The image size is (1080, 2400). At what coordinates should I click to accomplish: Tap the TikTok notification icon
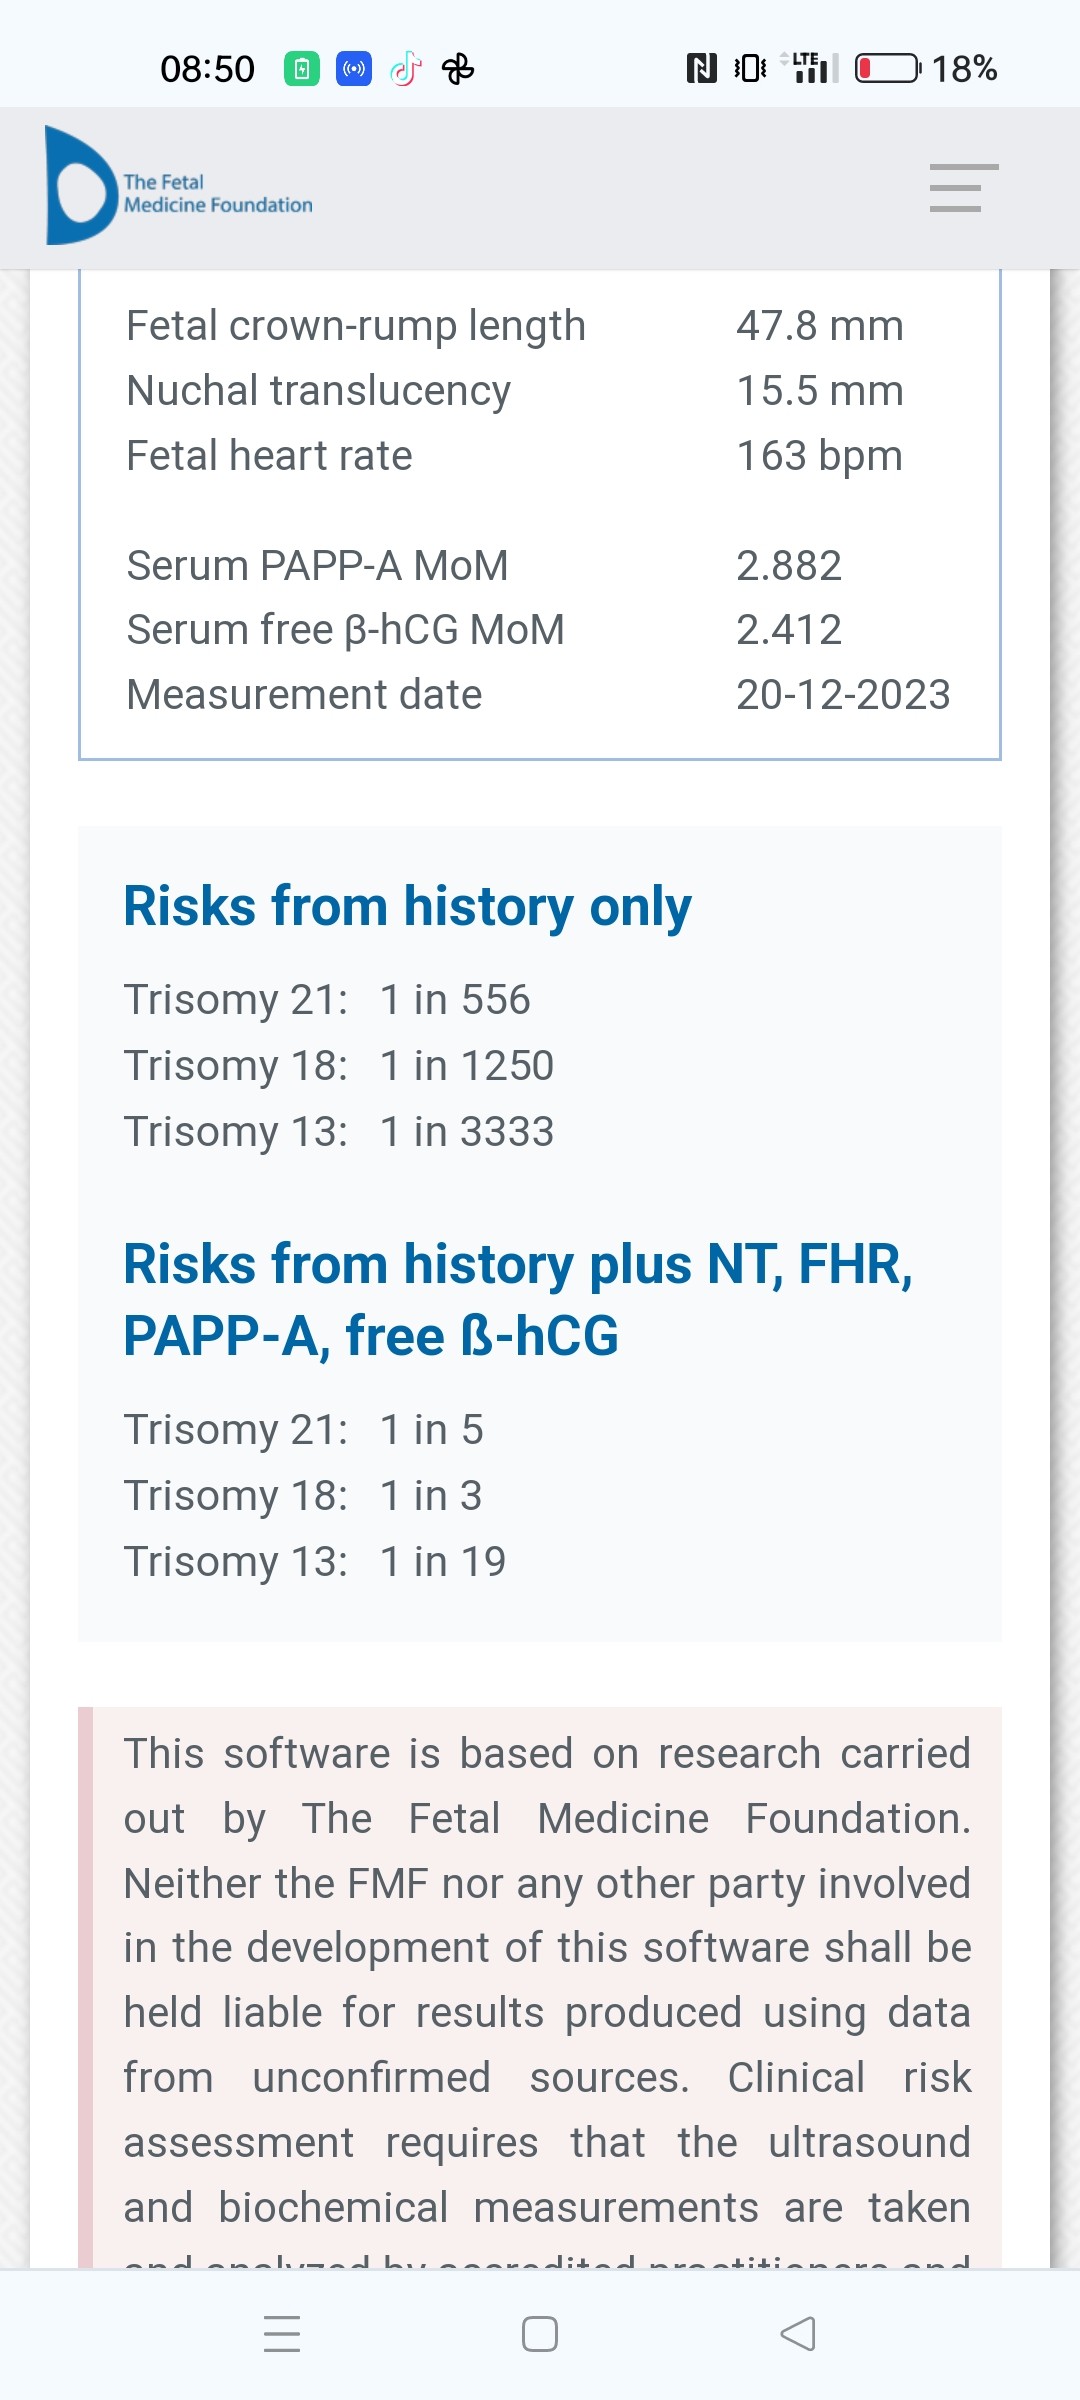point(405,69)
